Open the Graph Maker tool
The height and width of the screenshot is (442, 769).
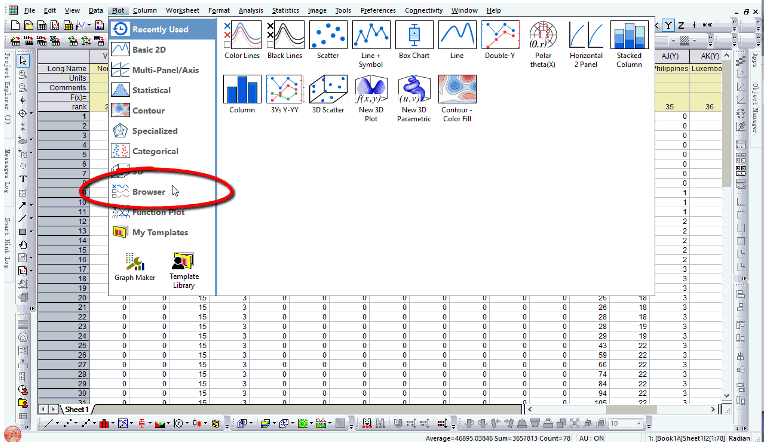point(135,267)
